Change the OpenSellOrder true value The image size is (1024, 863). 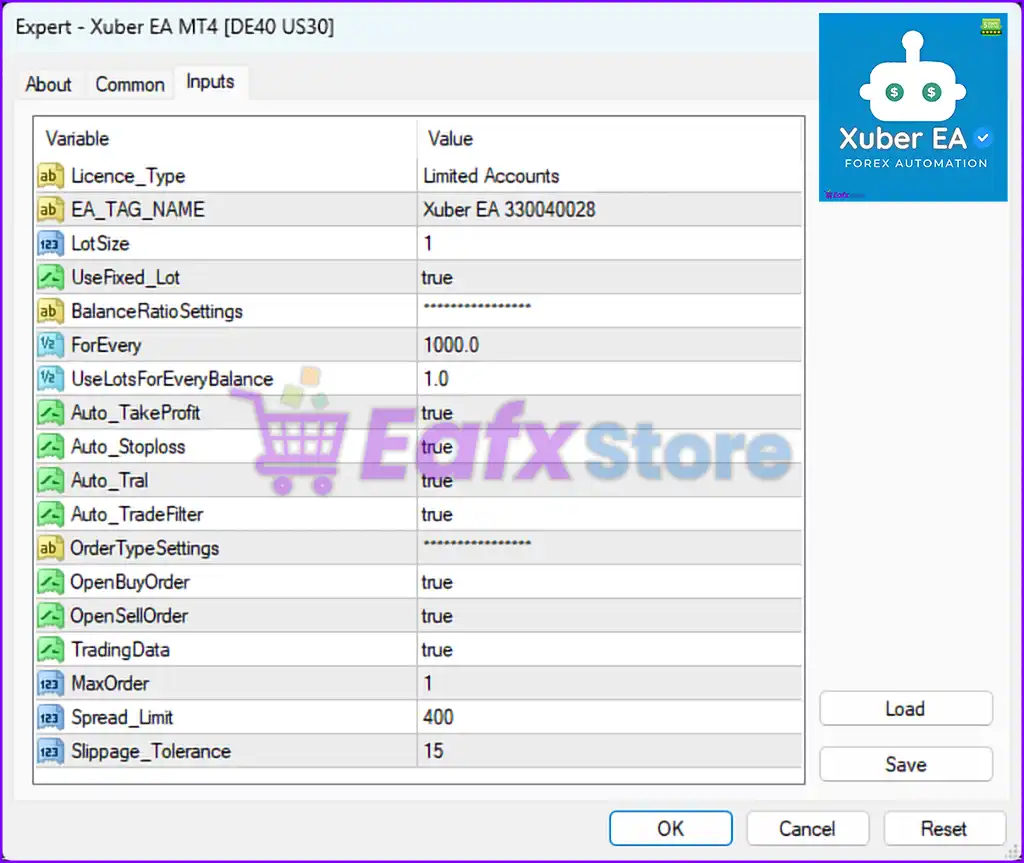(x=609, y=616)
